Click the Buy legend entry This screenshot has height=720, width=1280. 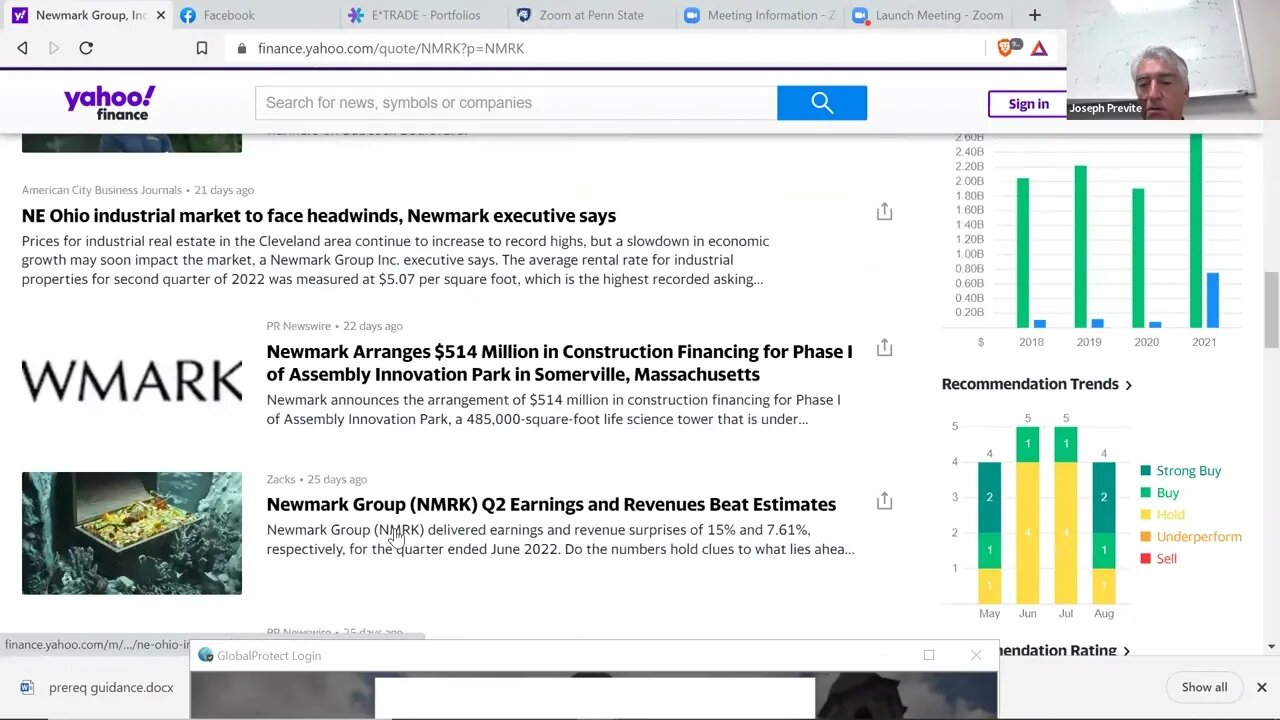(x=1160, y=493)
